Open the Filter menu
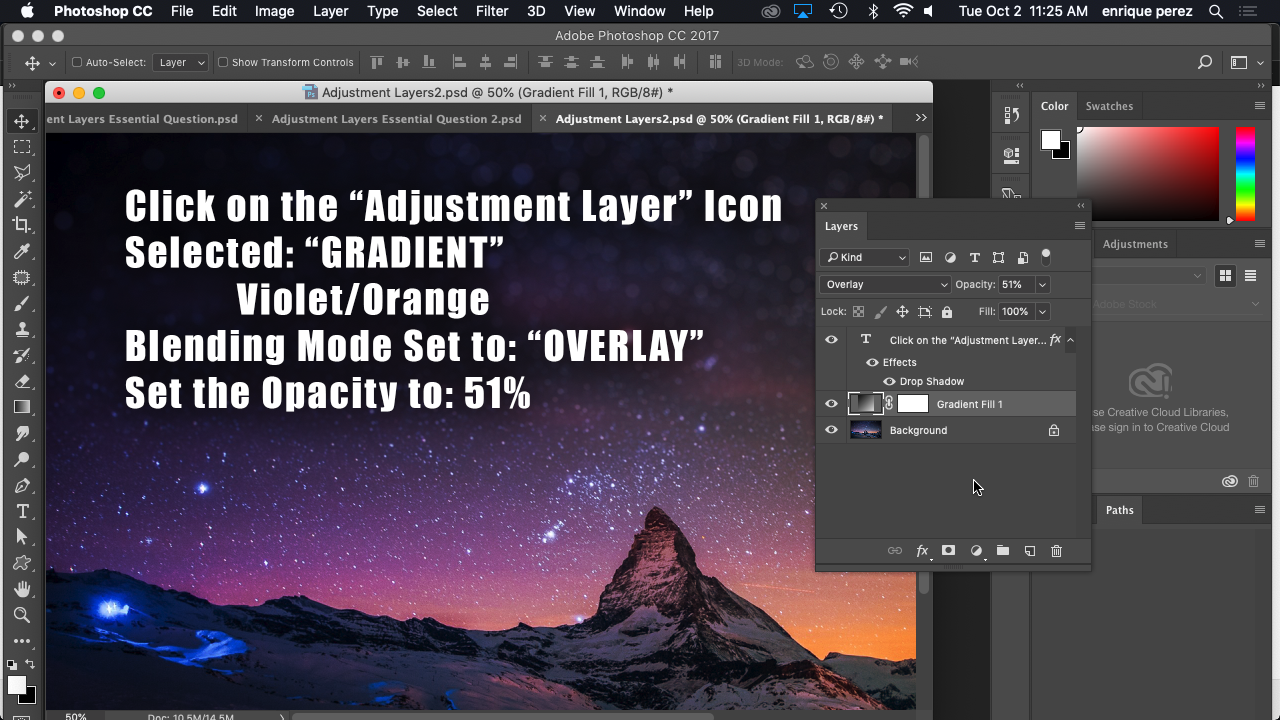Viewport: 1280px width, 720px height. click(492, 11)
